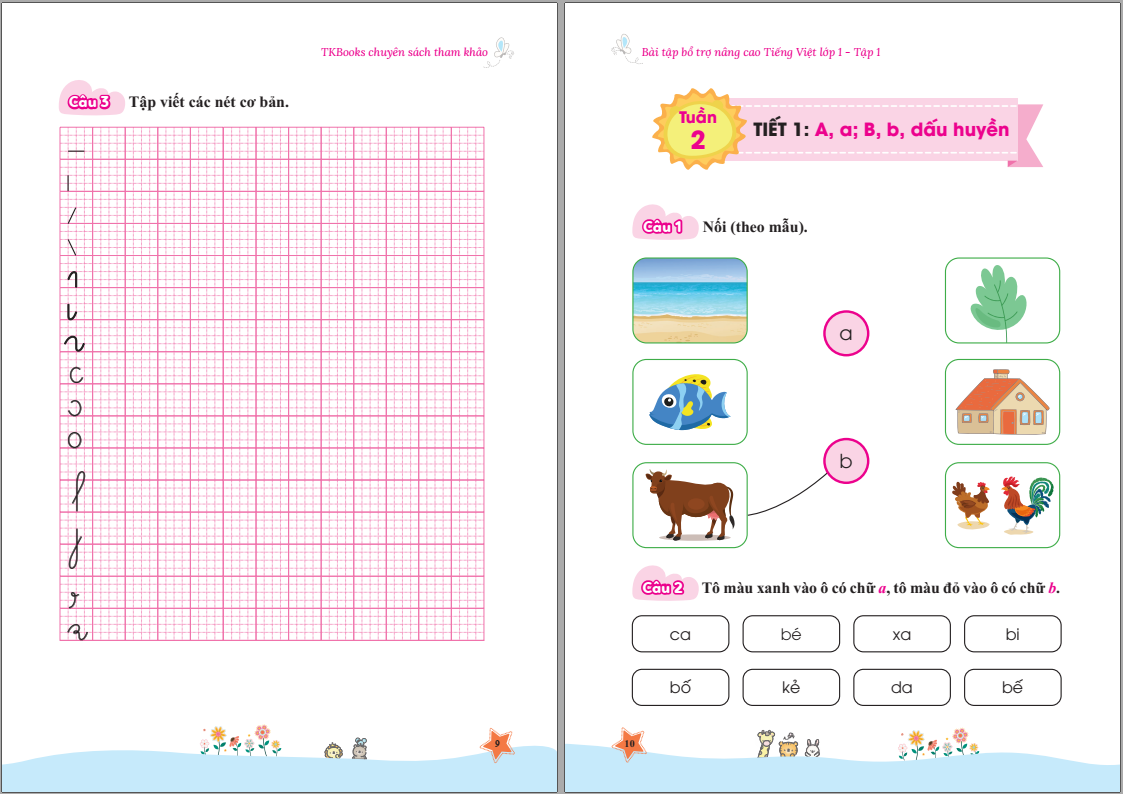Click the pink circle with letter b
The height and width of the screenshot is (794, 1123).
click(x=846, y=461)
